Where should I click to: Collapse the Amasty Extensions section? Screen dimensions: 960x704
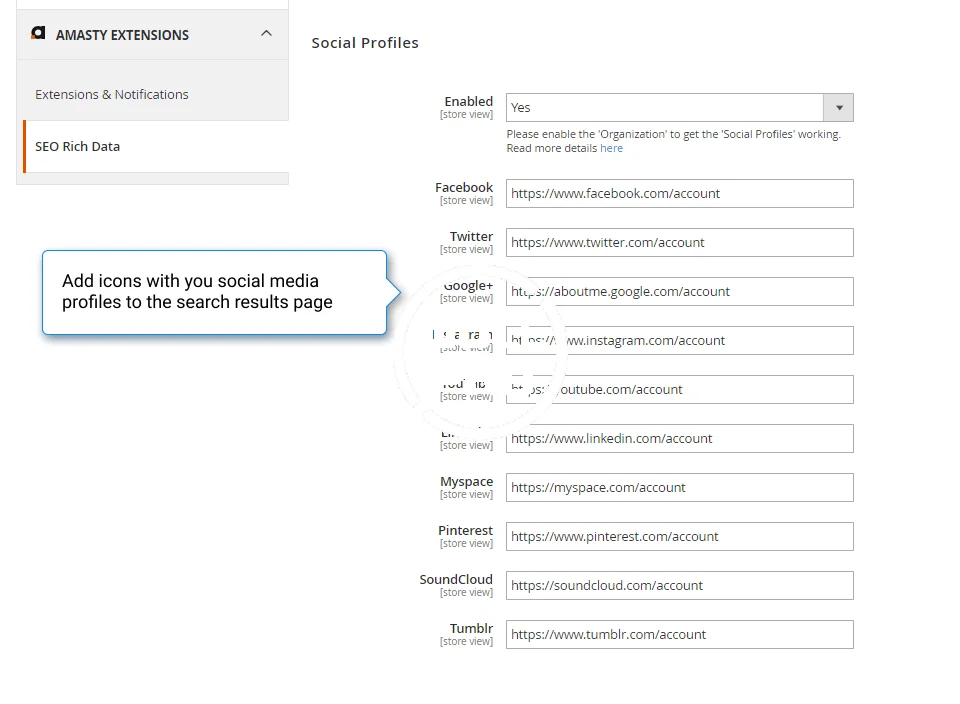(266, 34)
